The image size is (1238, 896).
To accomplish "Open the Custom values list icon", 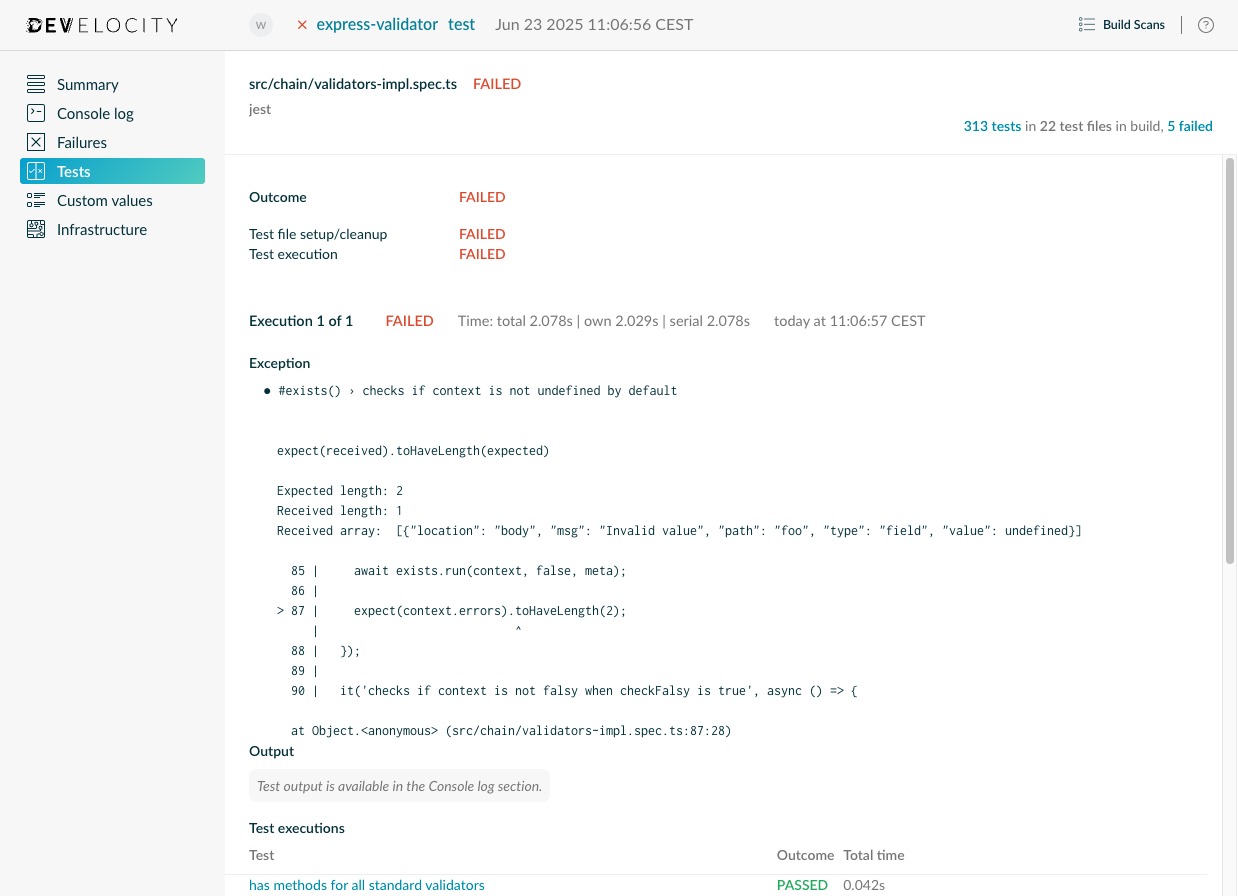I will coord(36,200).
